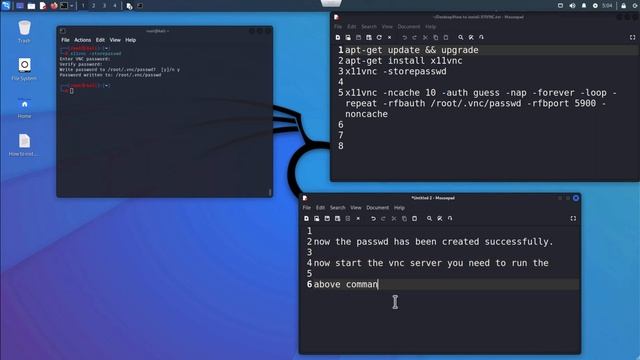The image size is (640, 360).
Task: Switch to workspace 2 in the panel
Action: (x=93, y=6)
